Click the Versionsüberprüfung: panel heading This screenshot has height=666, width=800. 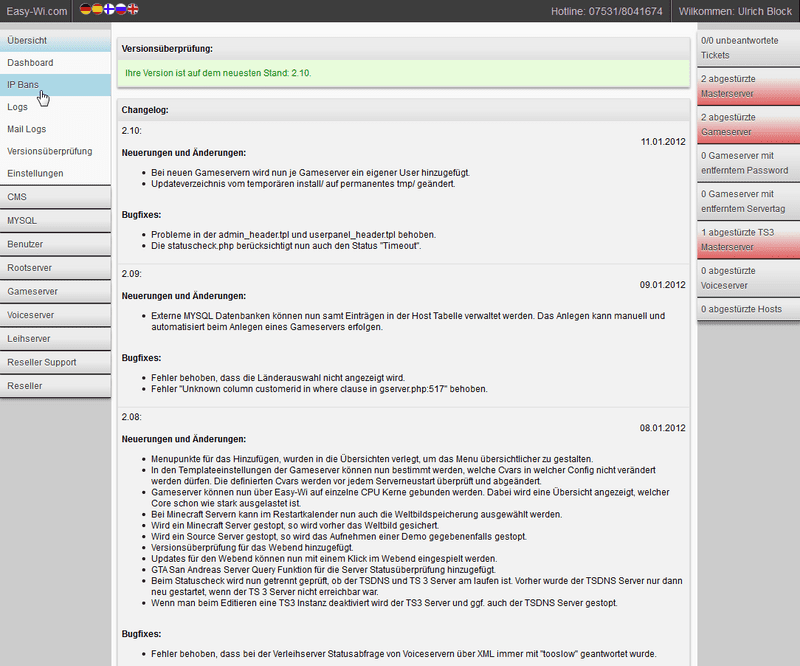tap(167, 49)
